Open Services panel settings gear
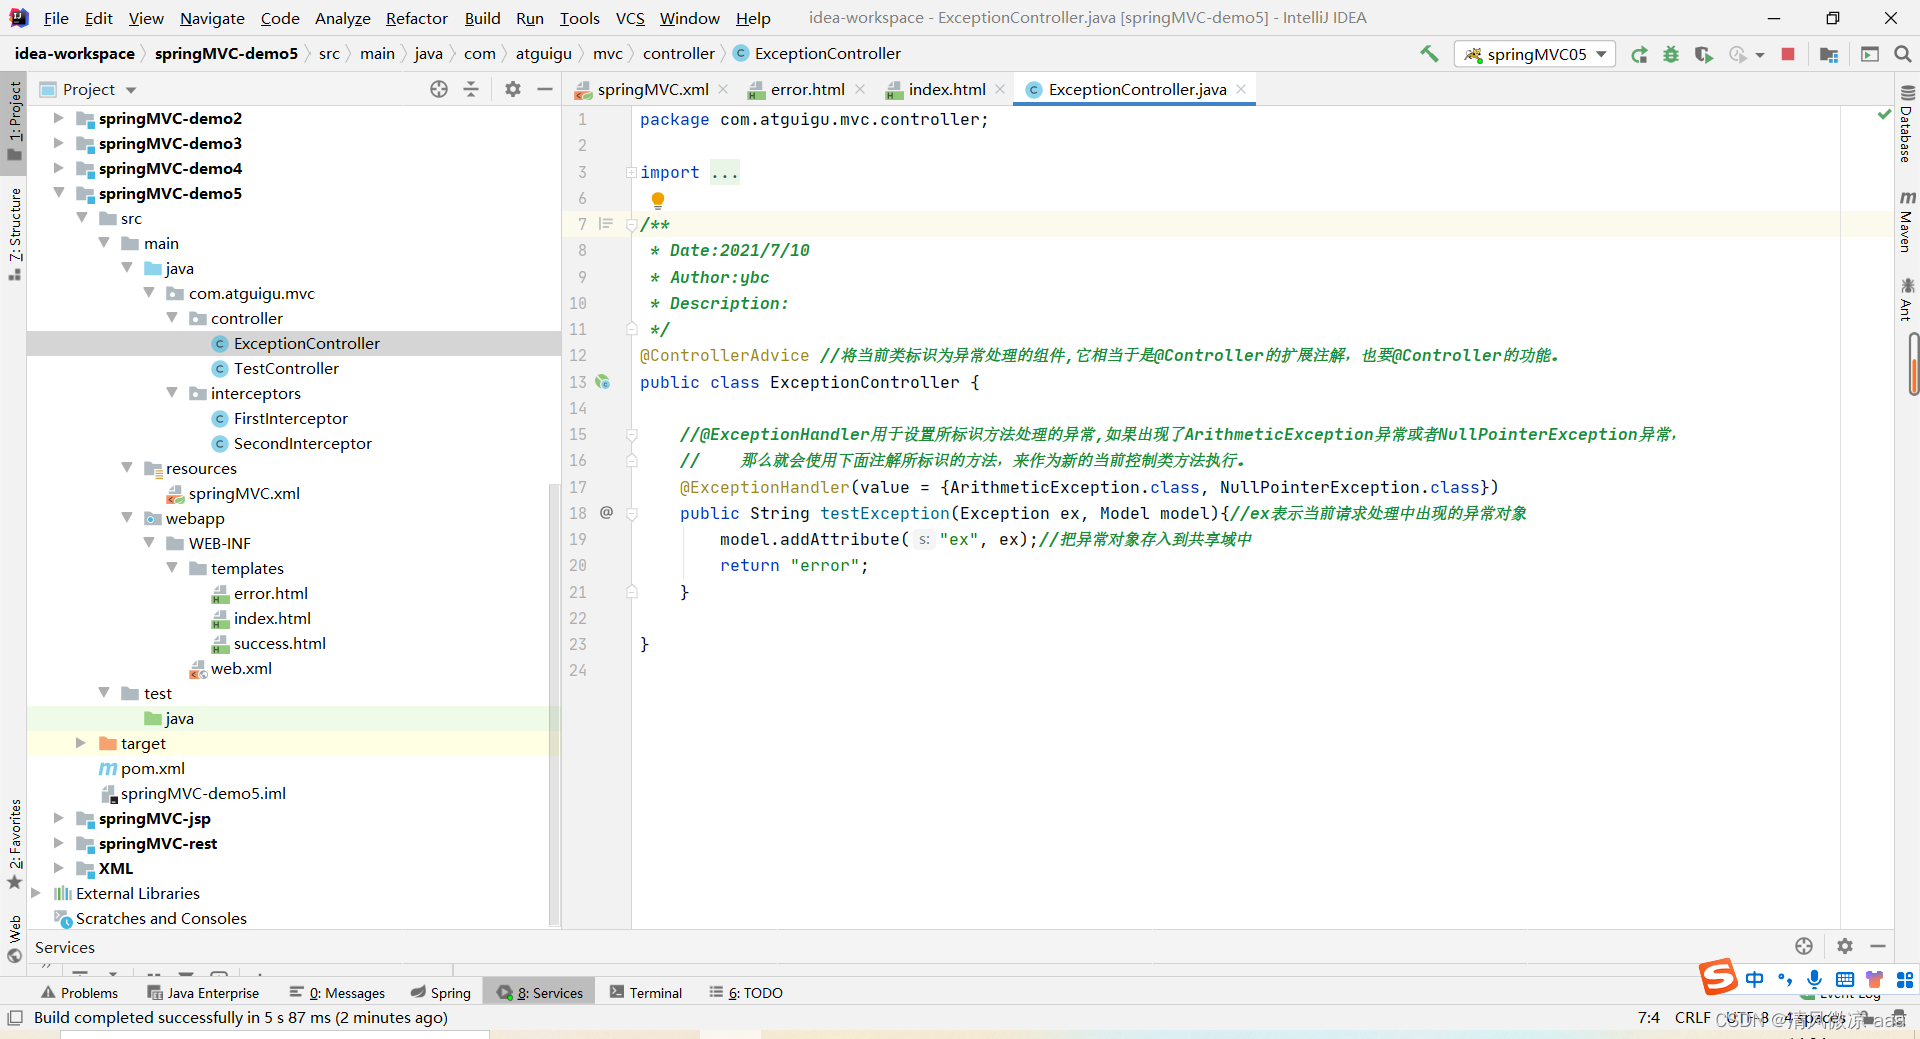This screenshot has width=1920, height=1039. tap(1845, 946)
